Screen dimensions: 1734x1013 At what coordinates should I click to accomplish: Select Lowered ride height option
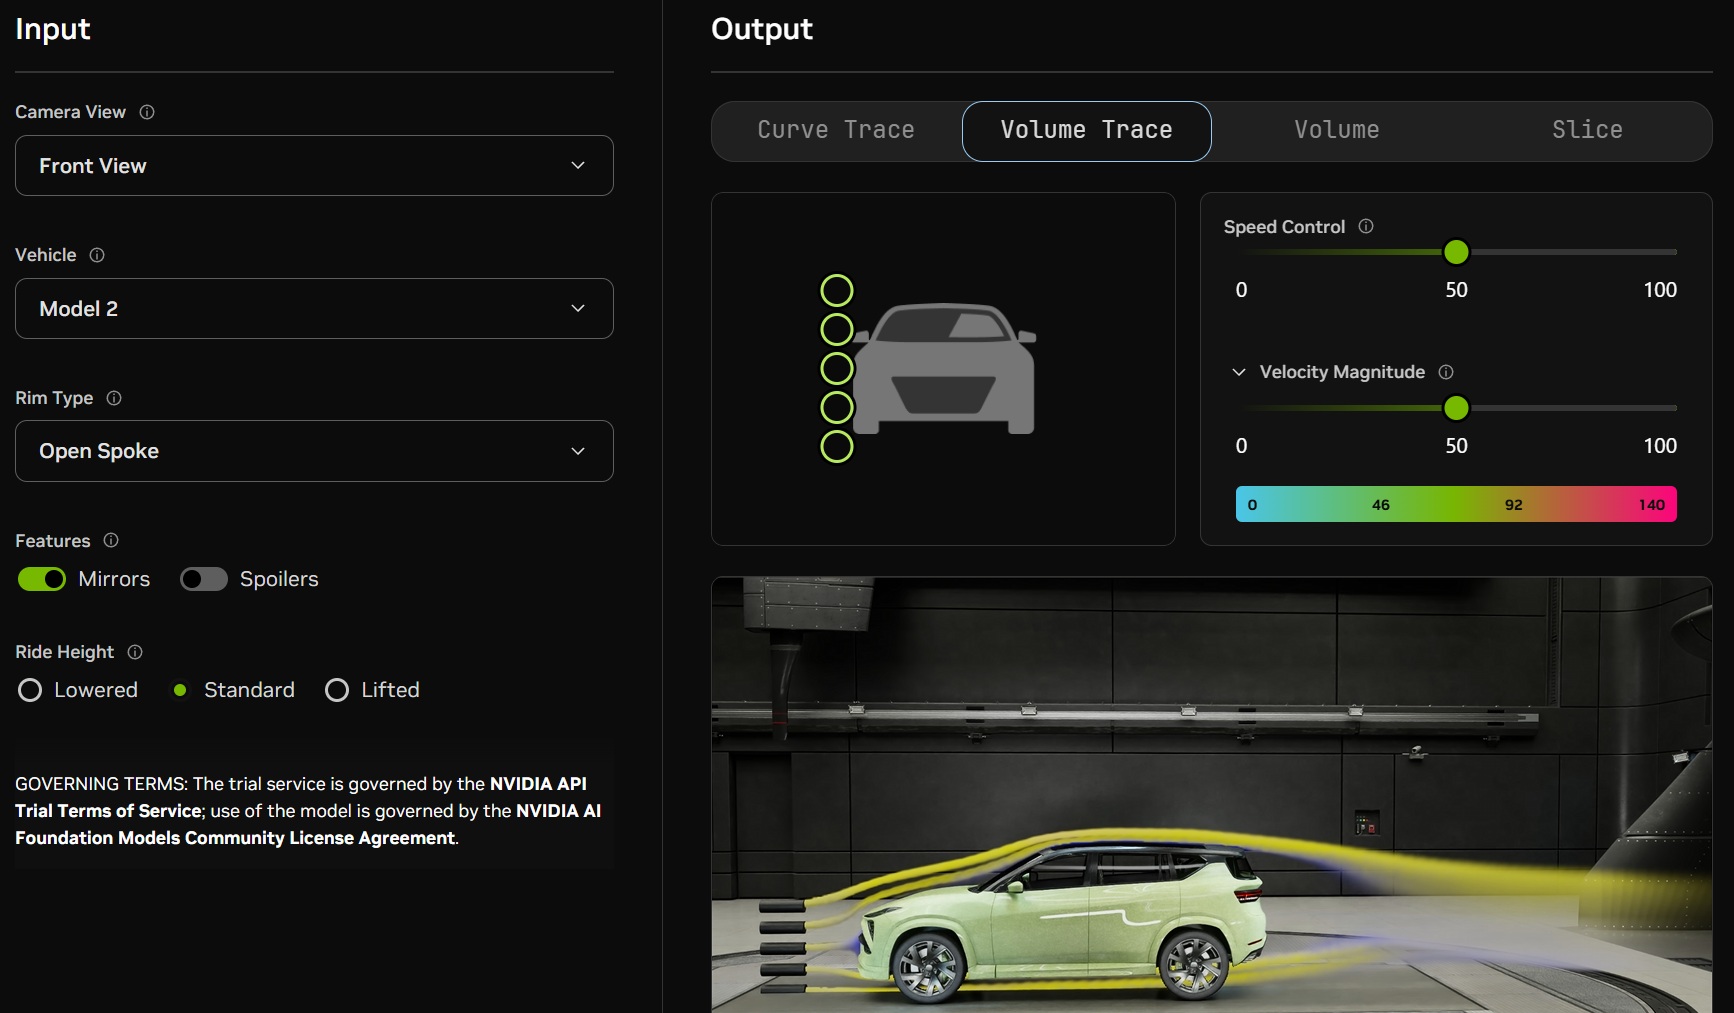pos(30,690)
